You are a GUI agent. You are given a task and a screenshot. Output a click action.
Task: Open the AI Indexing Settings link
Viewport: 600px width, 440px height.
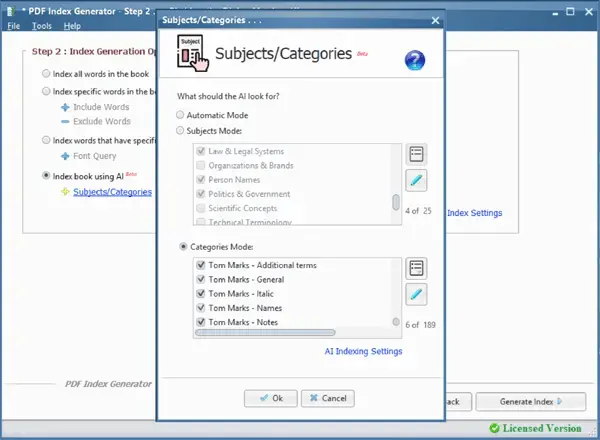(363, 351)
